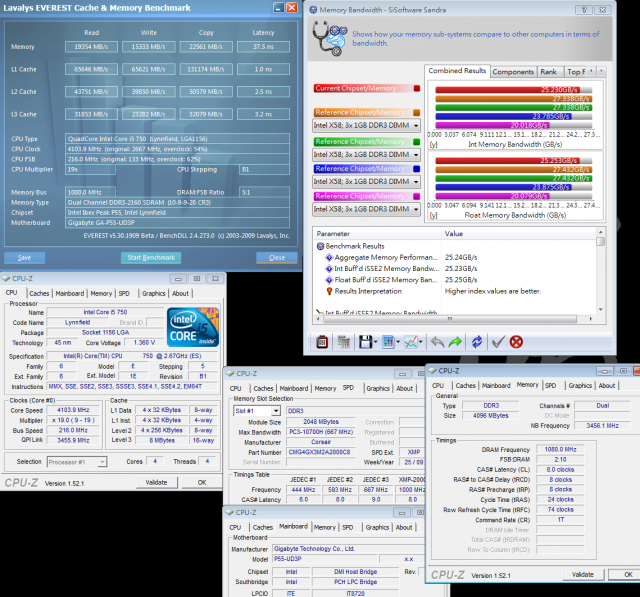This screenshot has width=640, height=597.
Task: Click the title icon of the CPU-Z Memory window
Action: (432, 371)
